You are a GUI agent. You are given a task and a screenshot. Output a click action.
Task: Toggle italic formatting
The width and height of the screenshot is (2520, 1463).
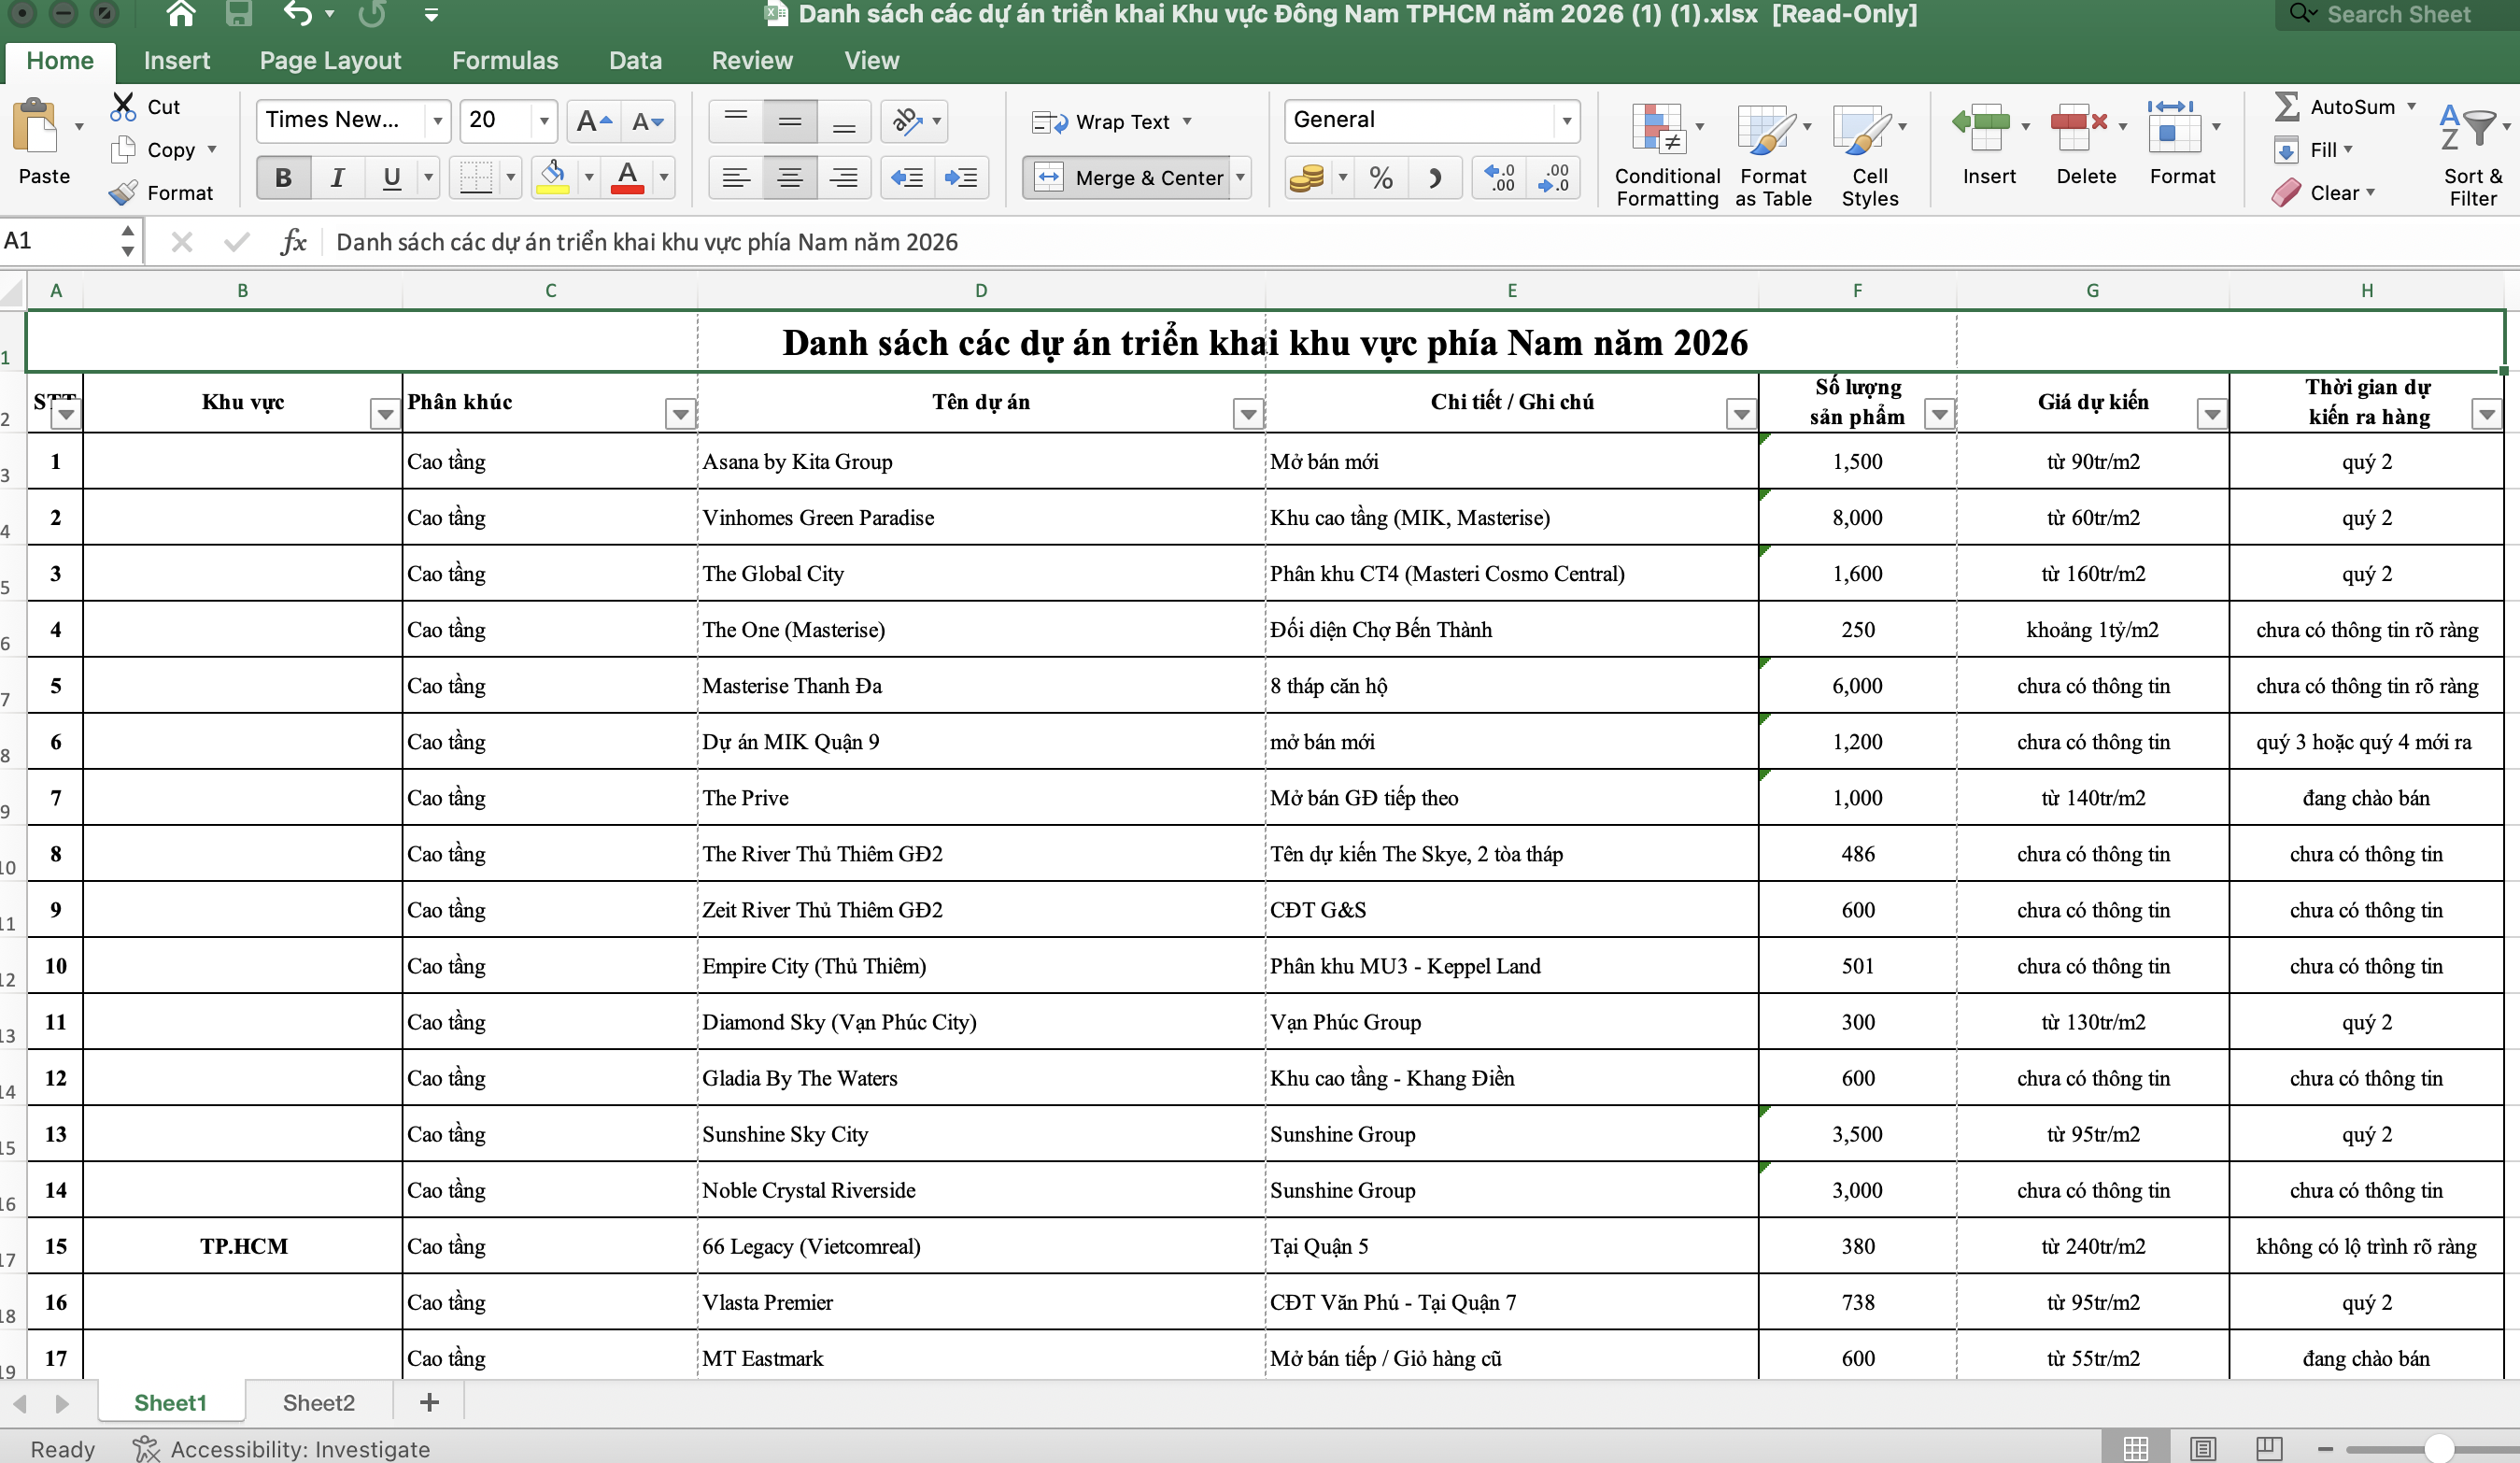click(337, 177)
